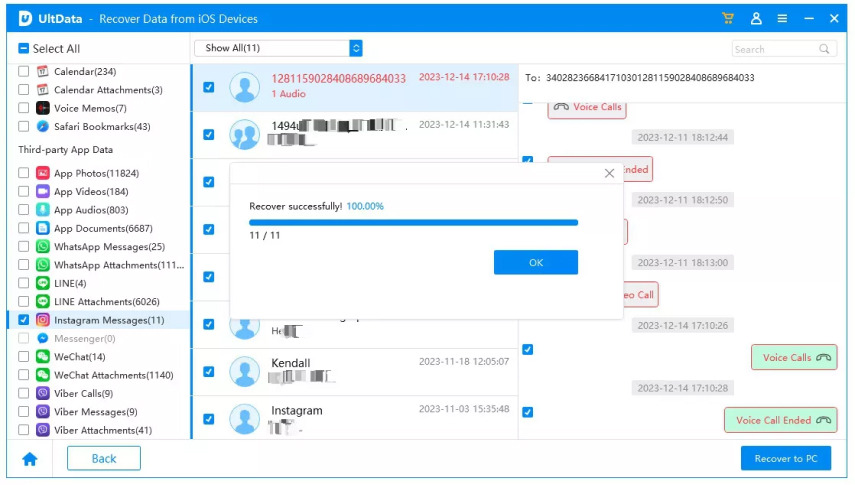
Task: Click the 2023-12-11 18:12:44 timestamp label
Action: coord(683,137)
